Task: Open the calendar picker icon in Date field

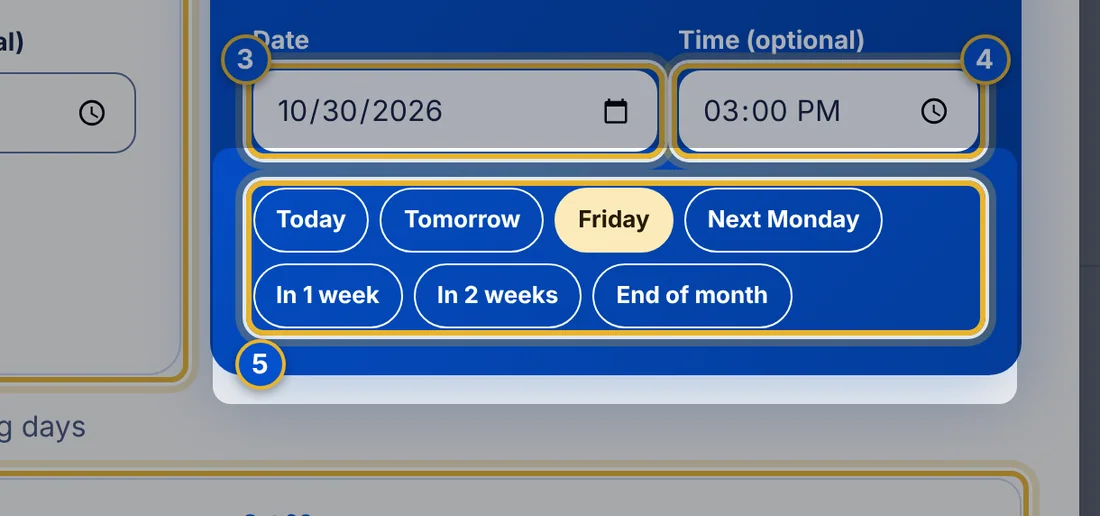Action: click(615, 111)
